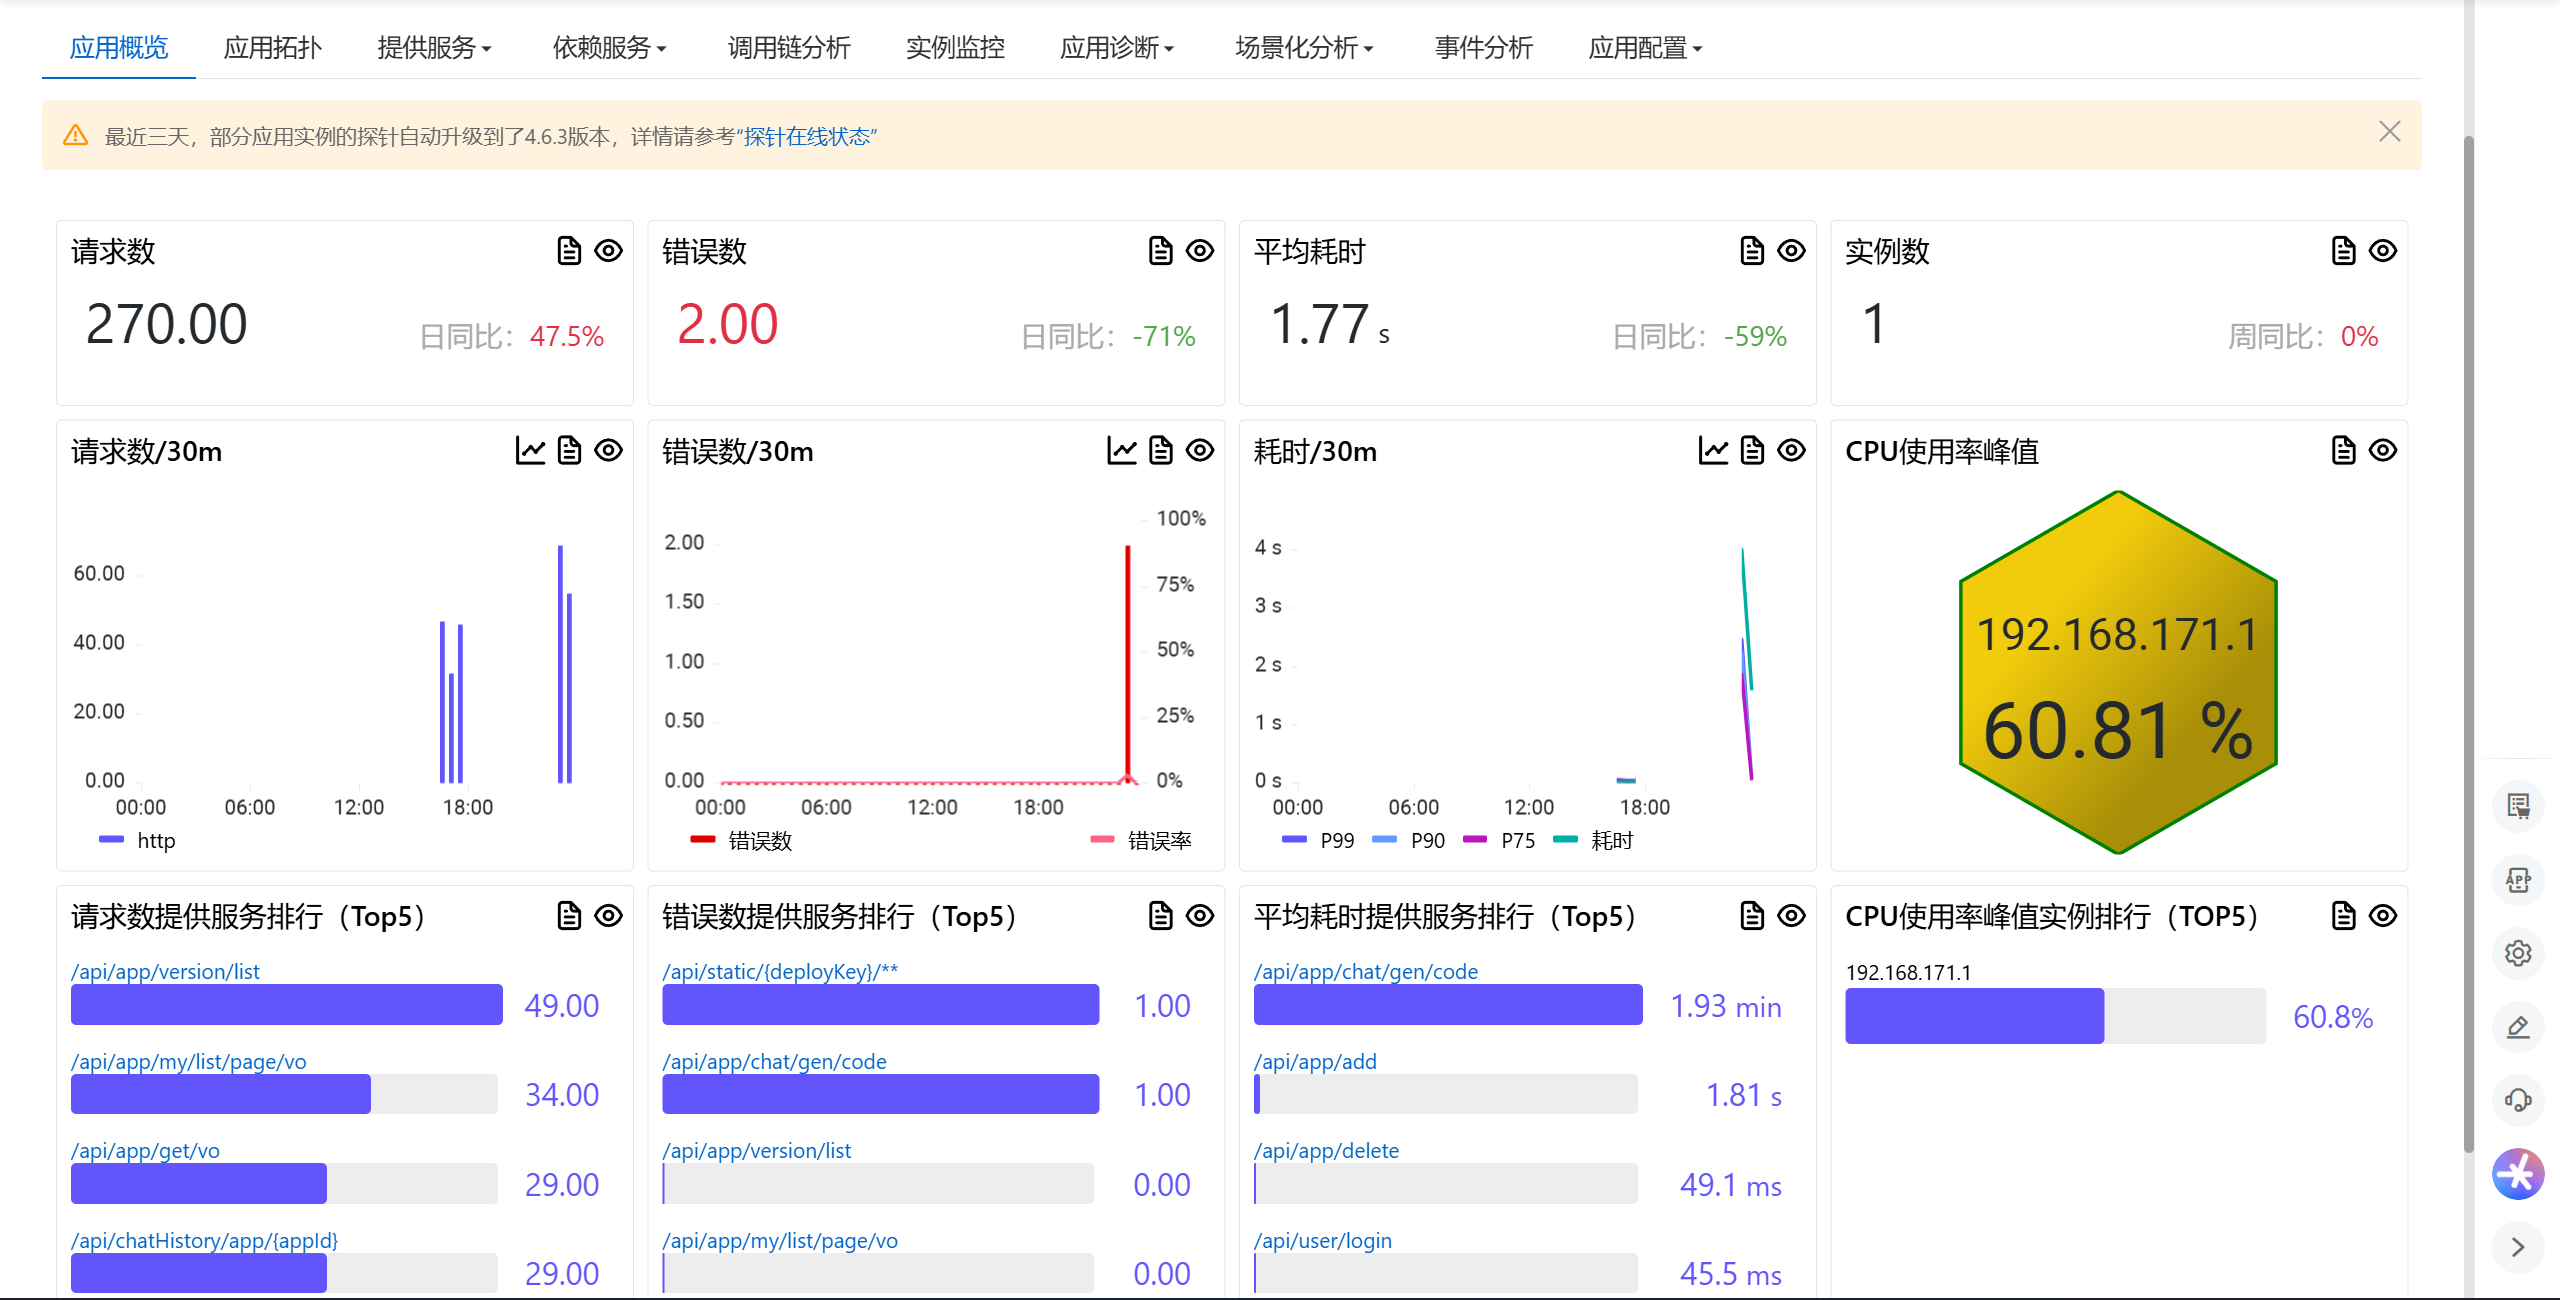
Task: Toggle eye icon on 实例数 card
Action: [x=2383, y=251]
